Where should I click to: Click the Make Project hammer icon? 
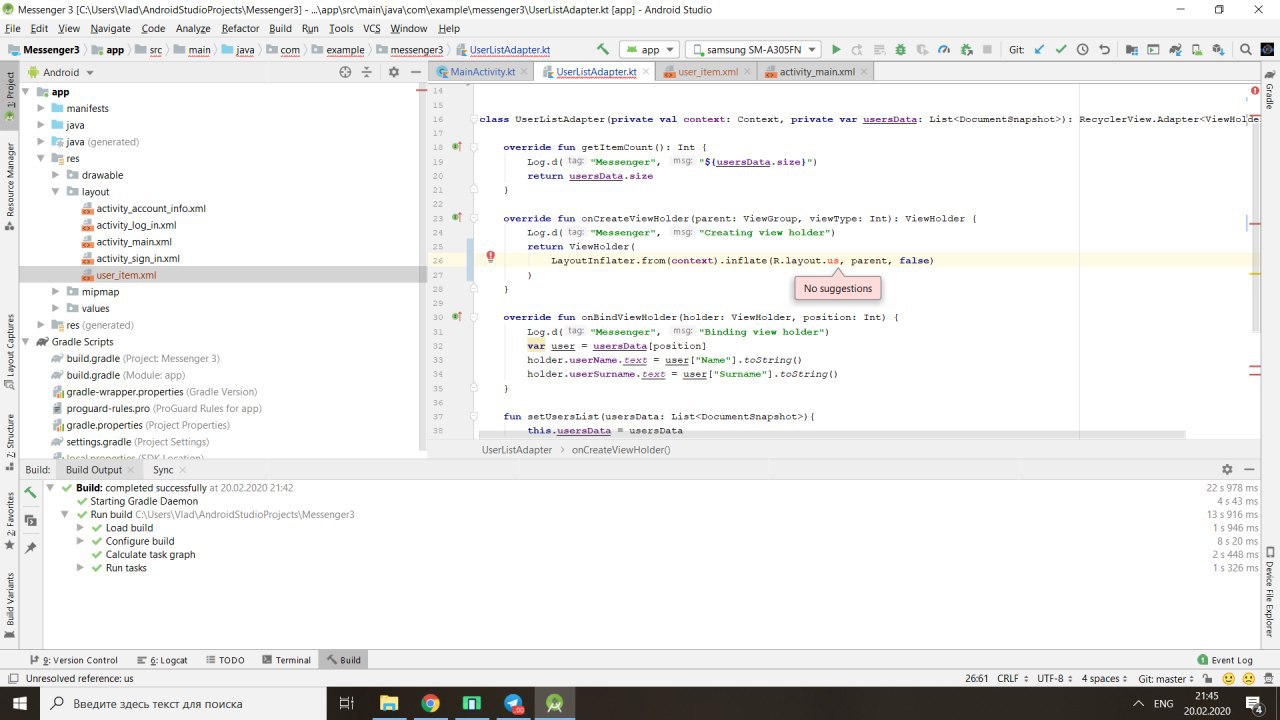pyautogui.click(x=603, y=49)
